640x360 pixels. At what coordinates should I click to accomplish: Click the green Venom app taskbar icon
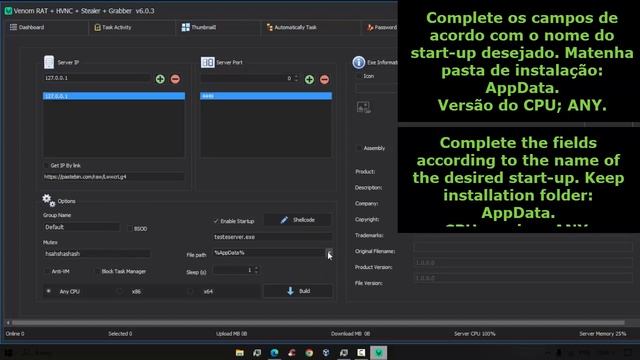pos(378,353)
